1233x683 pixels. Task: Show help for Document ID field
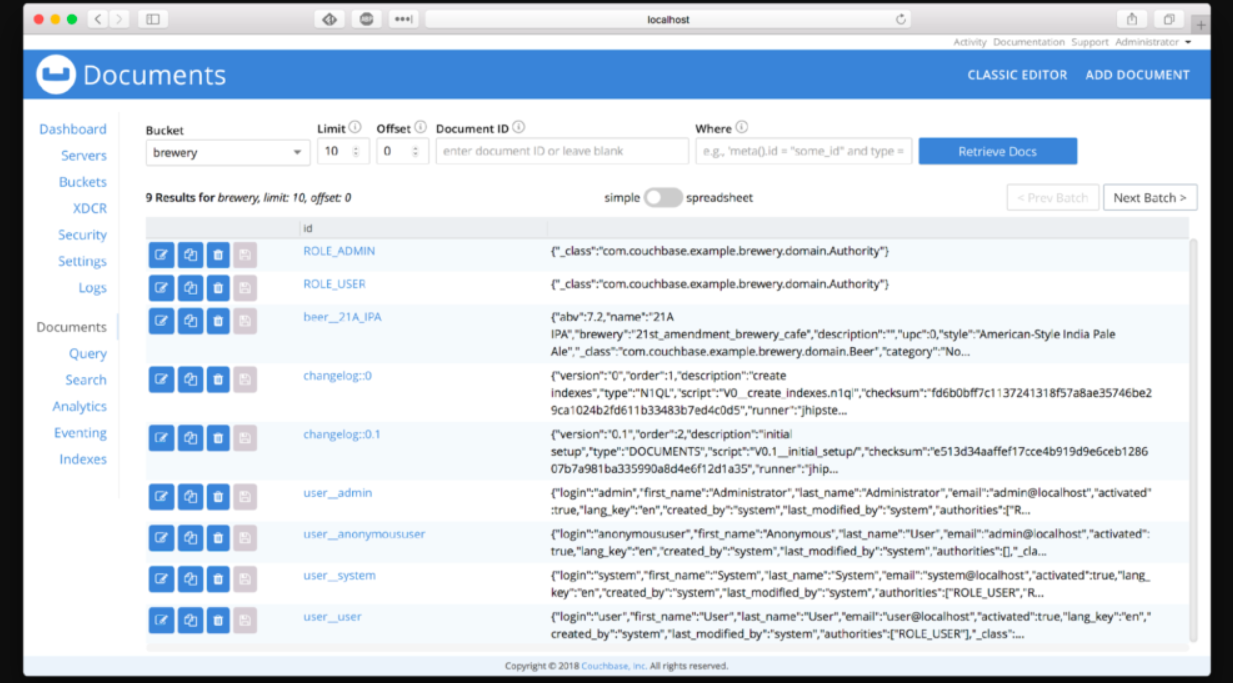(519, 128)
